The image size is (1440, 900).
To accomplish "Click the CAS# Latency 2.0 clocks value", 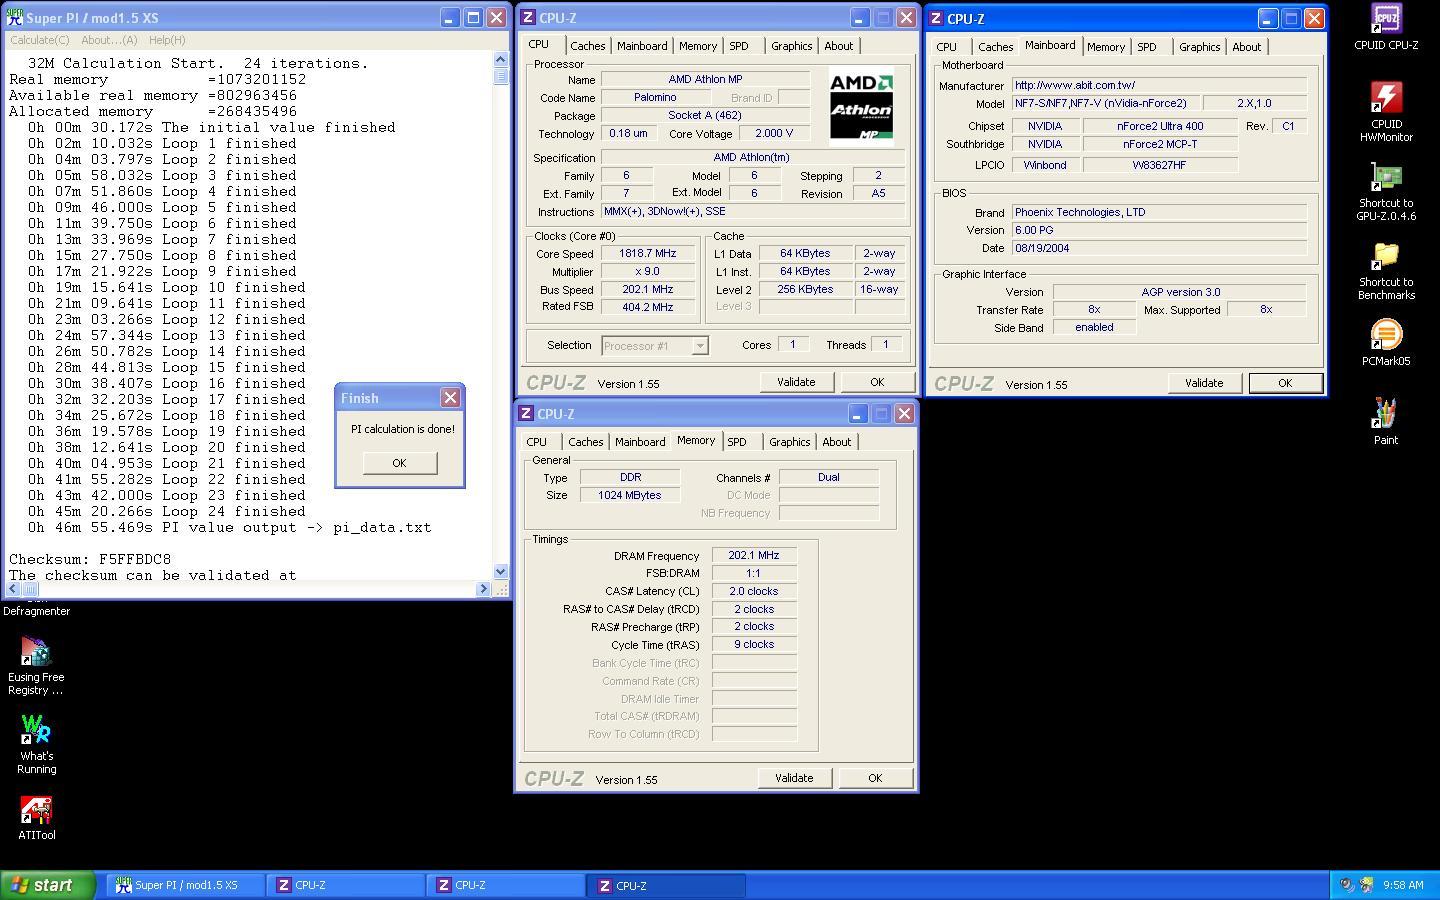I will 754,591.
